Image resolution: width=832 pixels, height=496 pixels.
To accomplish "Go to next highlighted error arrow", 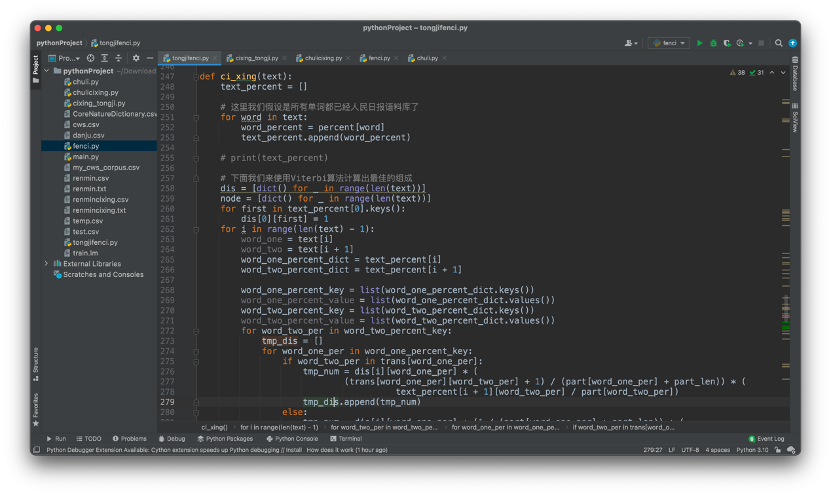I will coord(783,73).
